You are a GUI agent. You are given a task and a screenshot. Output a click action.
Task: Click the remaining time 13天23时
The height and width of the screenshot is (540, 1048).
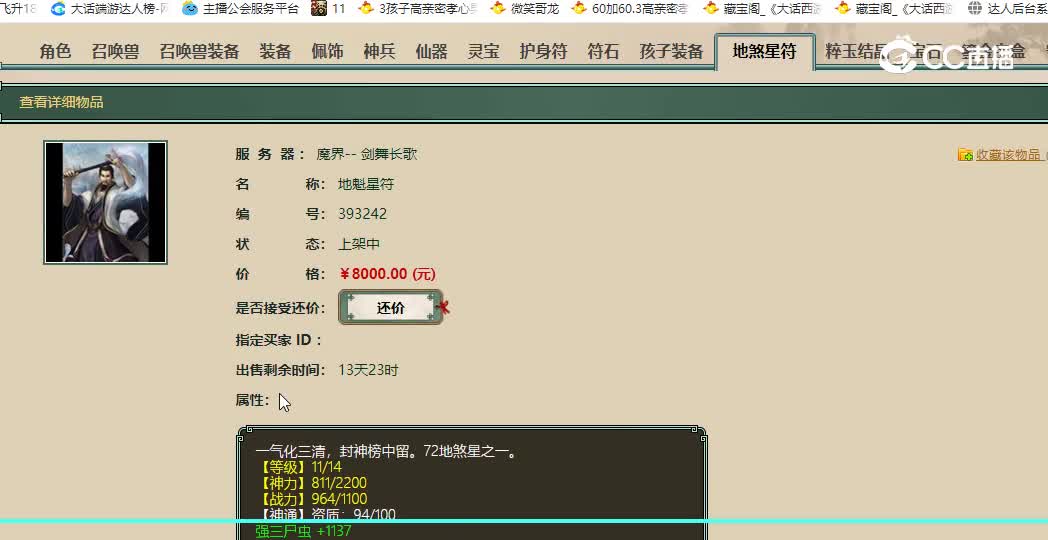[x=368, y=370]
